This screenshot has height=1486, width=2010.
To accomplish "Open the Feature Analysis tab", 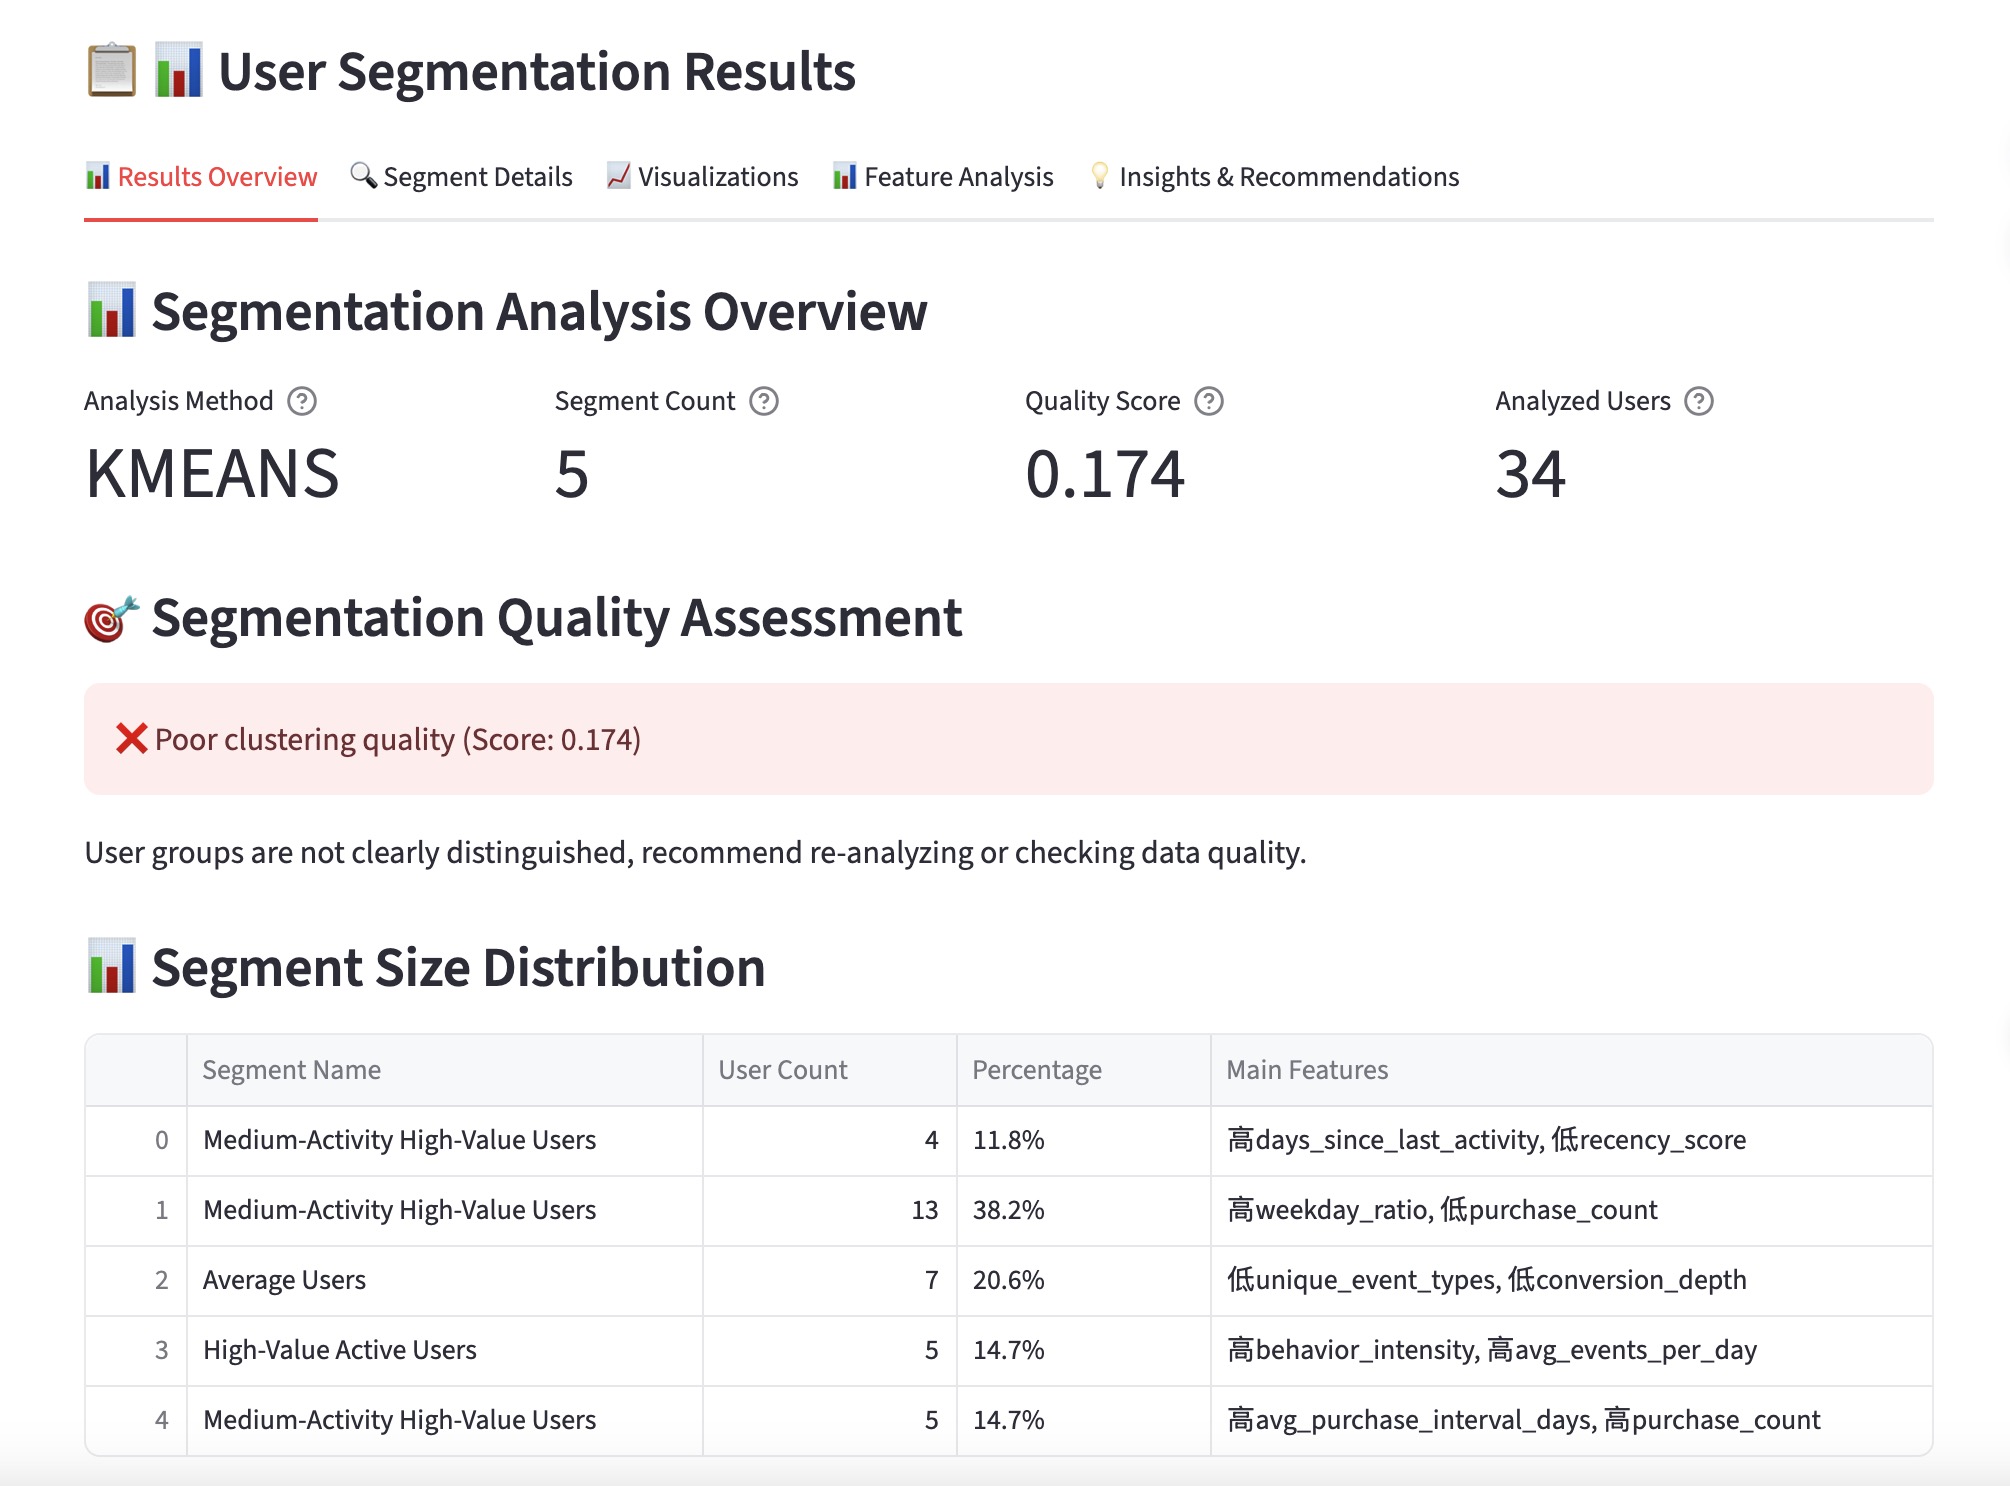I will 944,177.
